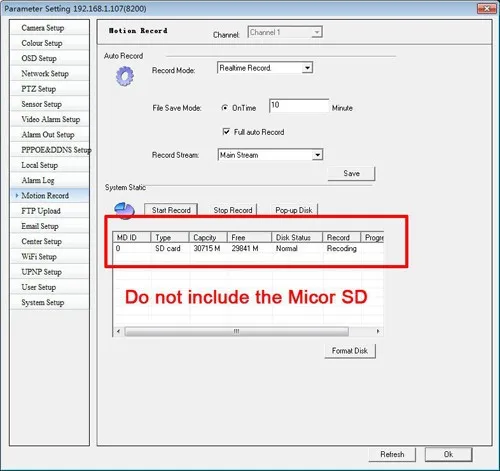Screen dimensions: 500x471
Task: Click the Free column header
Action: (249, 237)
